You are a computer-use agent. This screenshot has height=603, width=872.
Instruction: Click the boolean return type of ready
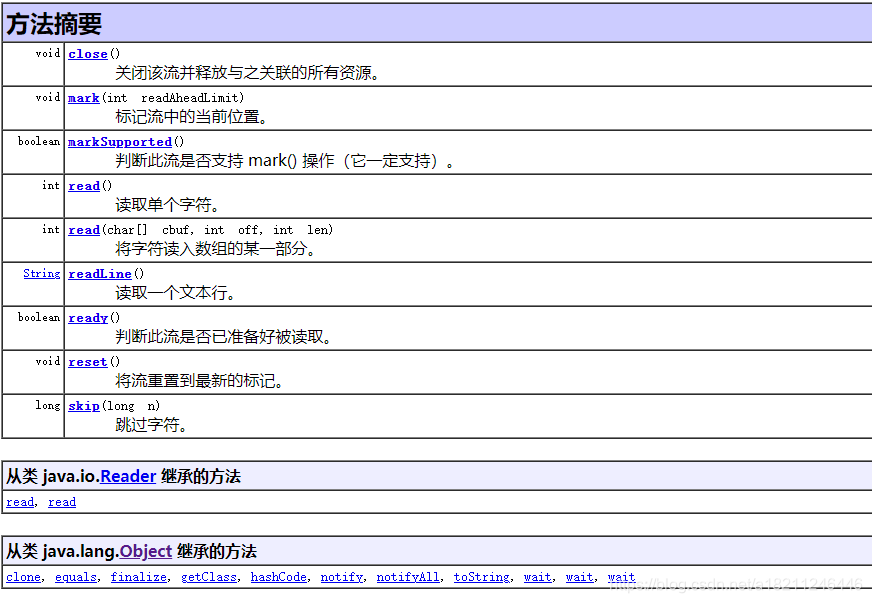point(39,317)
